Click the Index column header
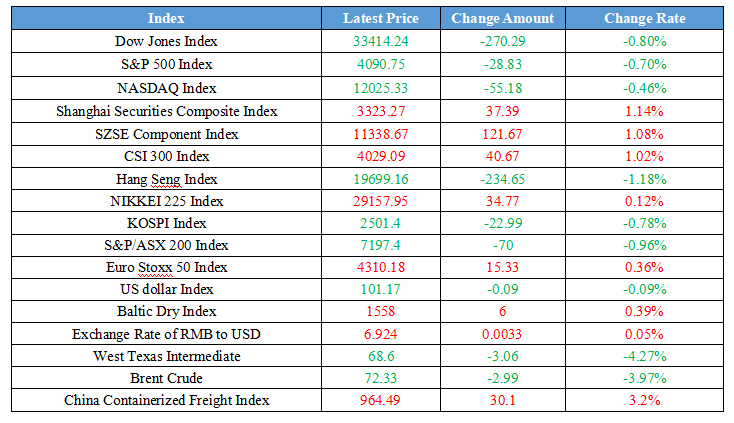The height and width of the screenshot is (423, 734). coord(166,18)
